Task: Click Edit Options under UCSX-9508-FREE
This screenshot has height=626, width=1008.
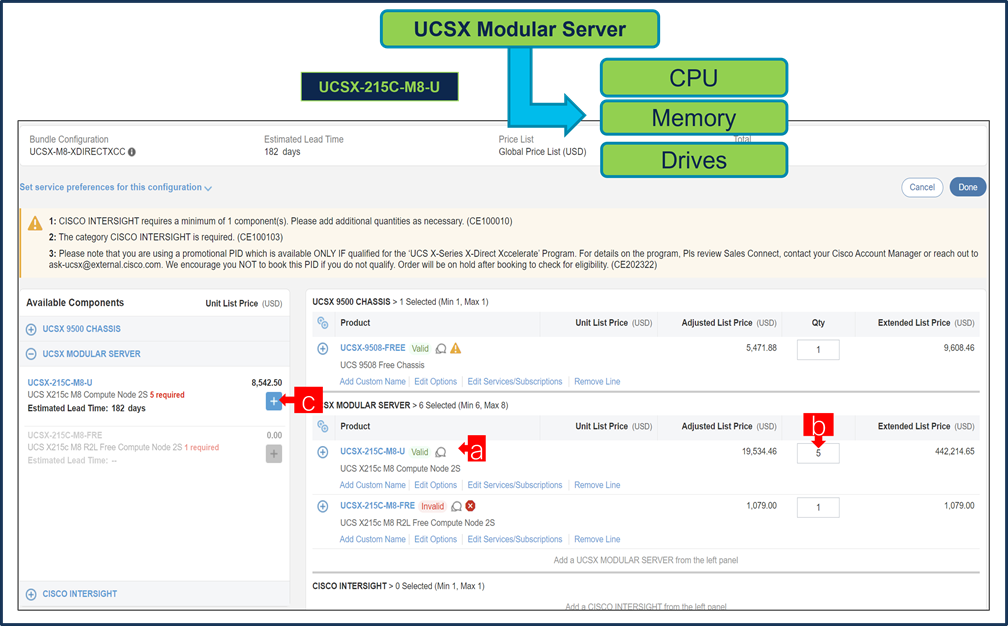Action: 435,382
